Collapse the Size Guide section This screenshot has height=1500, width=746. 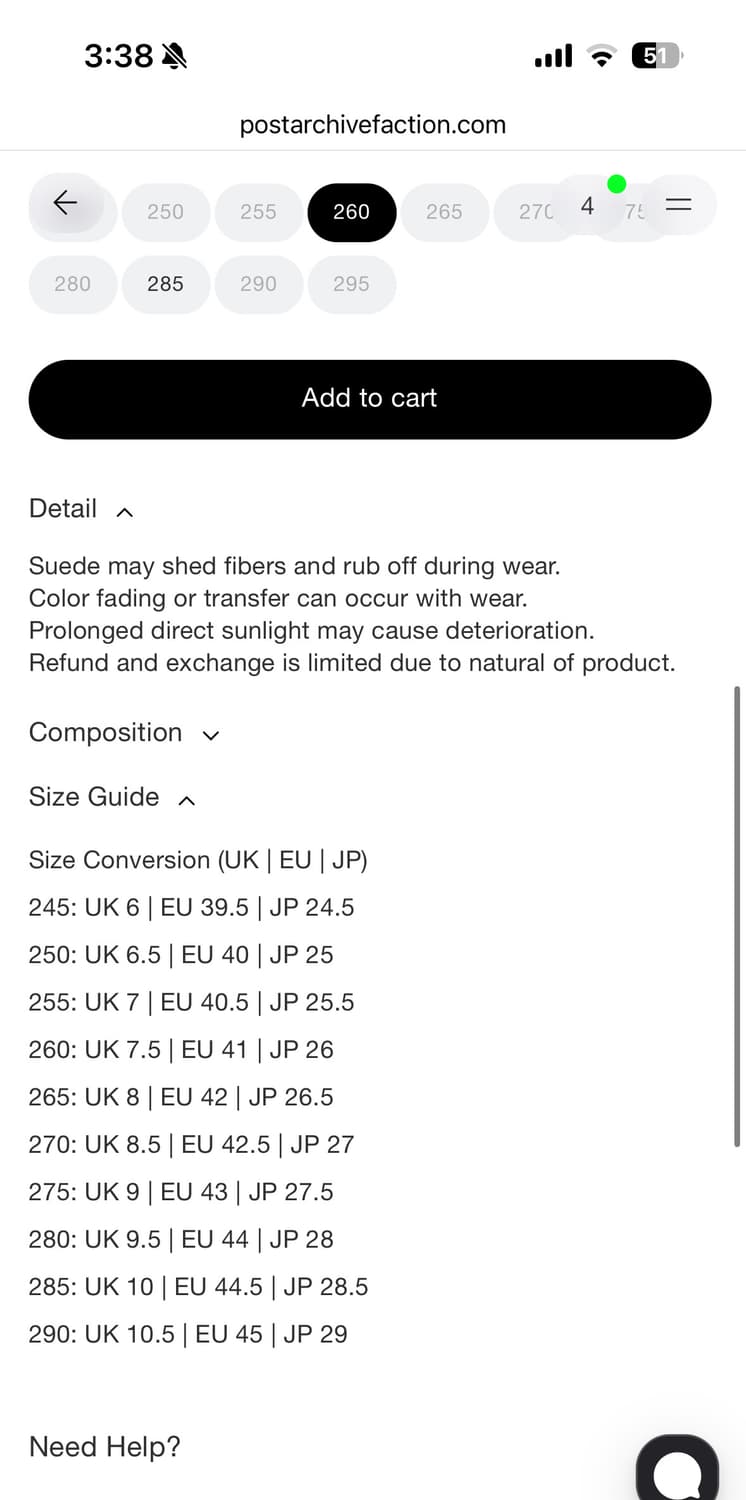click(x=112, y=797)
